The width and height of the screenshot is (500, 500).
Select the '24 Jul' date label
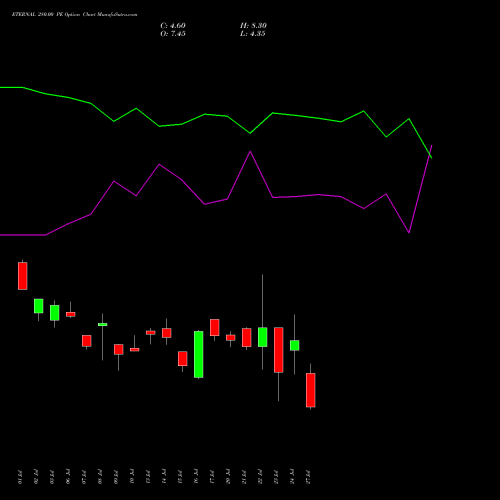[x=292, y=477]
